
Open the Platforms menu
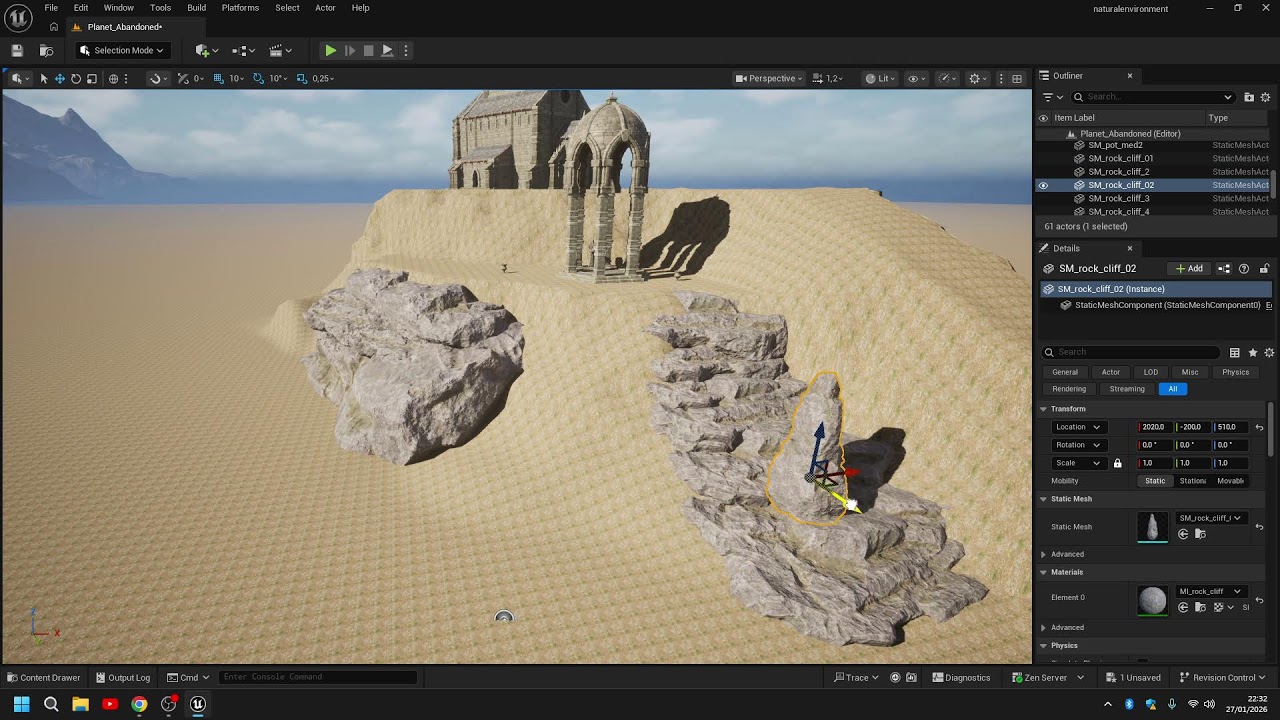[240, 8]
